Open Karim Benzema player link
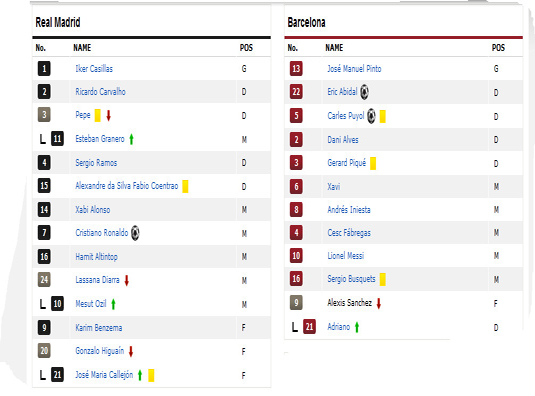Viewport: 535px width, 396px height. click(99, 328)
